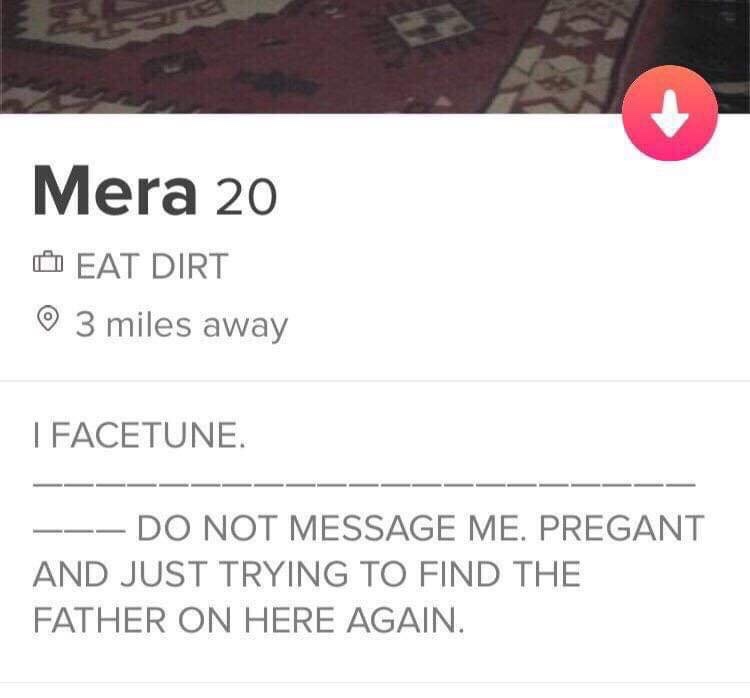Click the white arrow inside pink circle
This screenshot has height=698, width=750.
pos(670,113)
